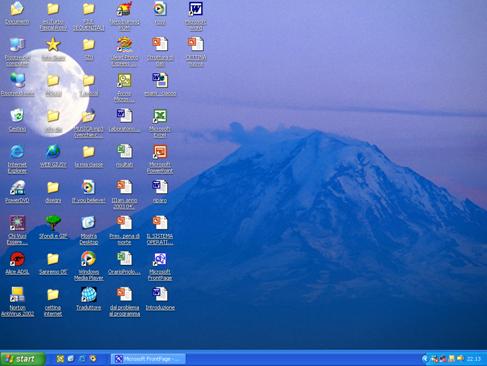This screenshot has height=366, width=487.
Task: Open the Introduzione Word document
Action: point(160,294)
